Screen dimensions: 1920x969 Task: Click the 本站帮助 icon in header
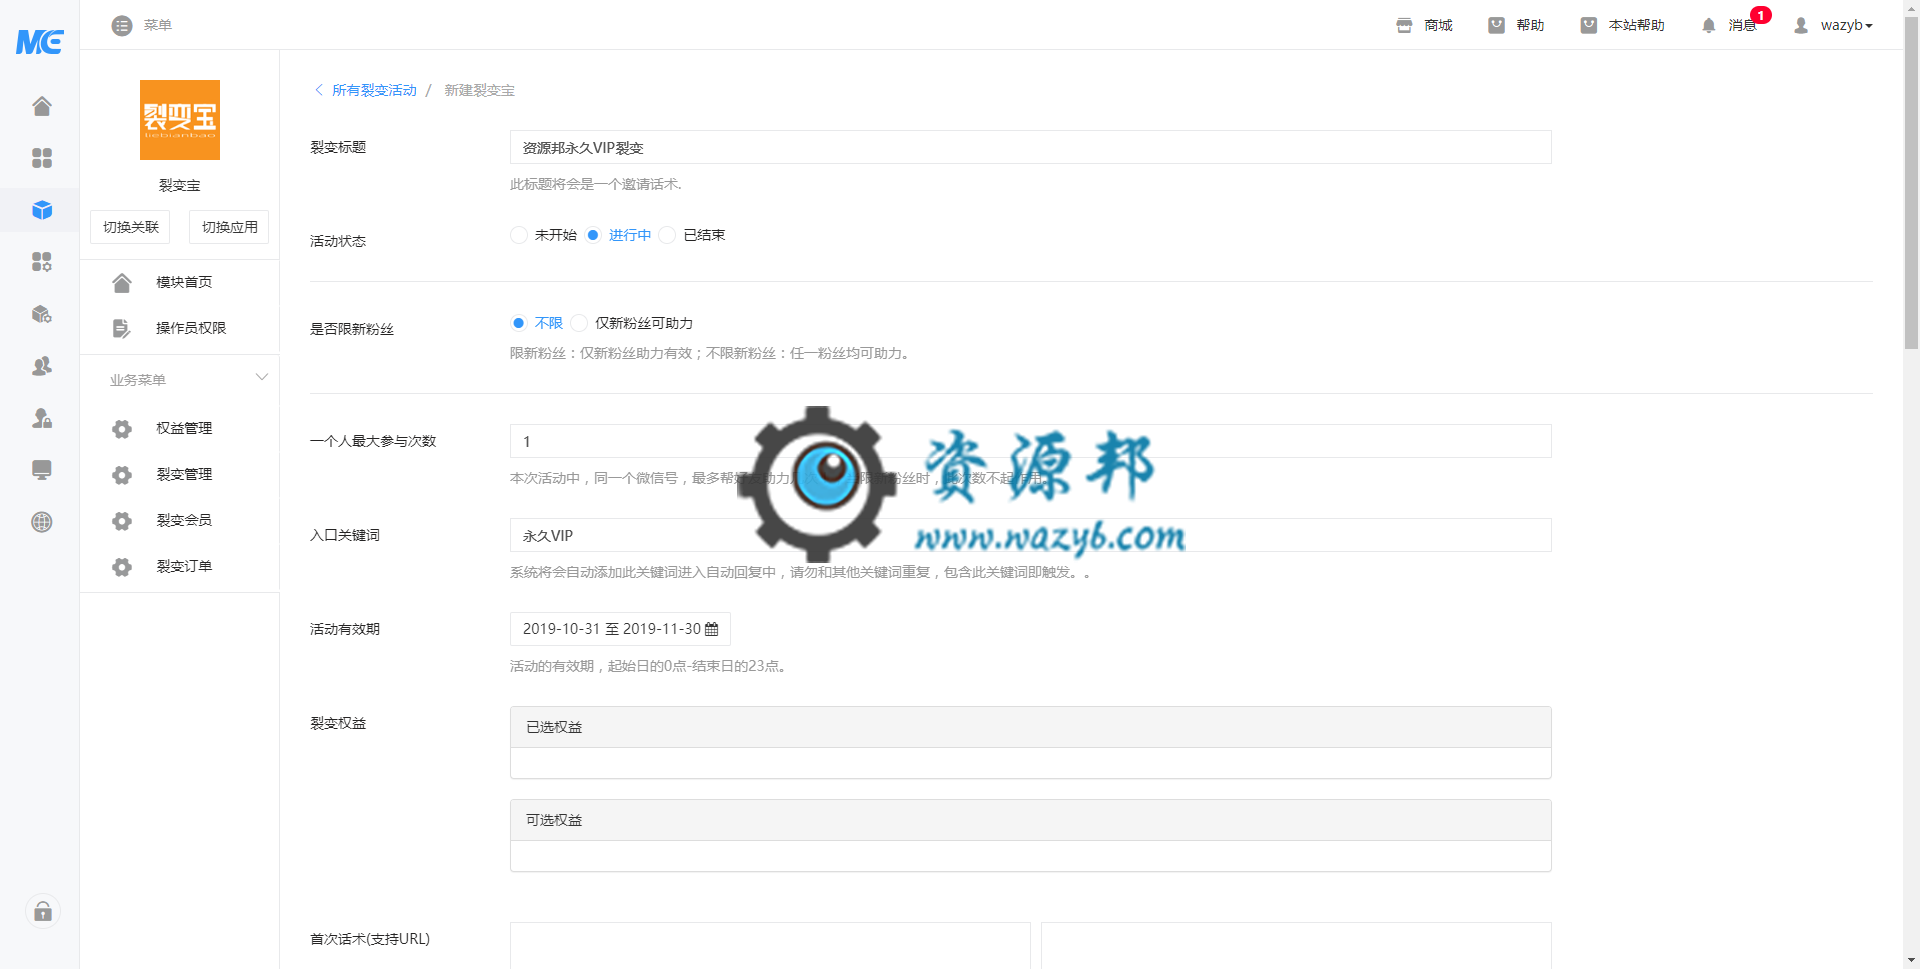pos(1588,25)
